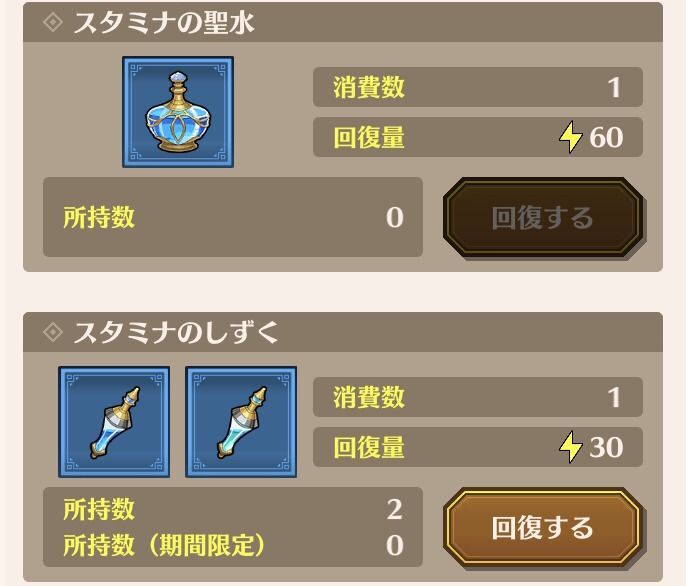Screen dimensions: 686x586
Task: Tap the consumption value 1 in the 聖水 panel
Action: (614, 88)
